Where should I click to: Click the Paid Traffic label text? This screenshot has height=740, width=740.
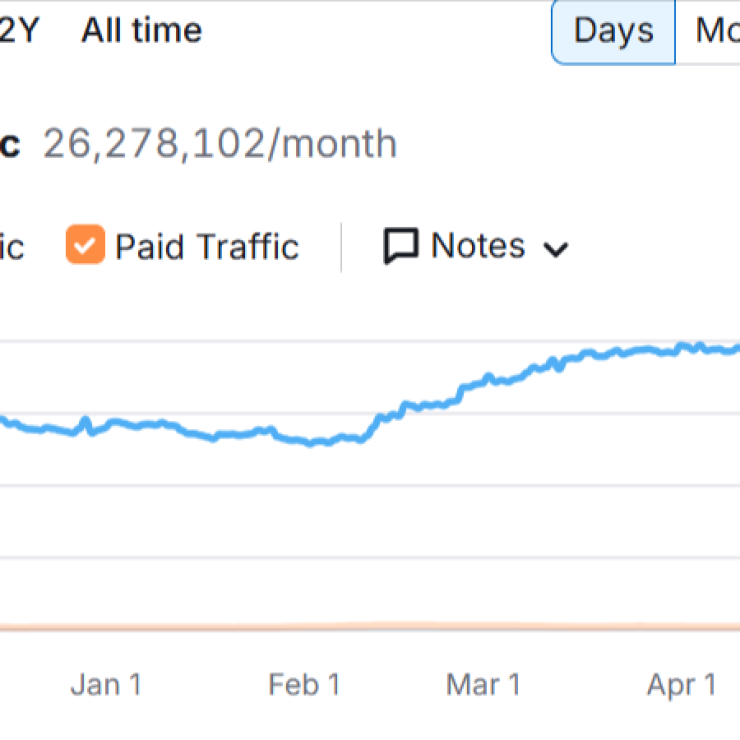[206, 246]
